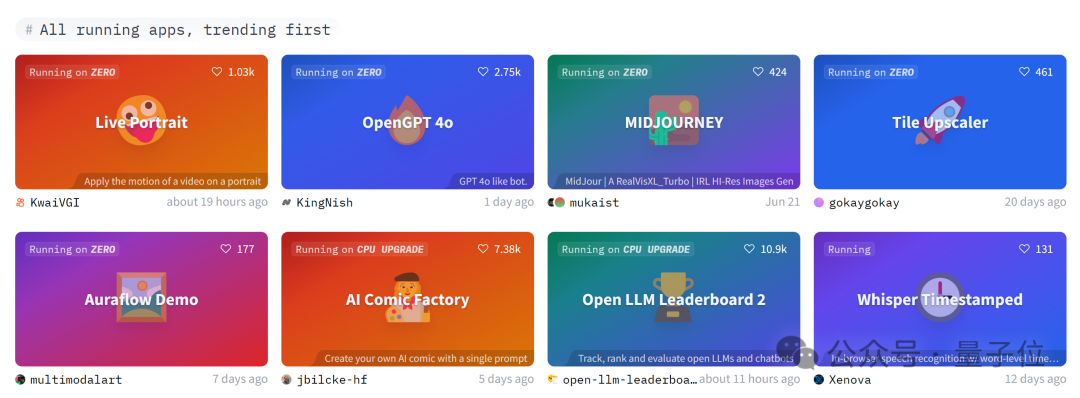Screen dimensions: 1080x398
Task: Click 'about 11 hours ago' timestamp
Action: coord(749,379)
